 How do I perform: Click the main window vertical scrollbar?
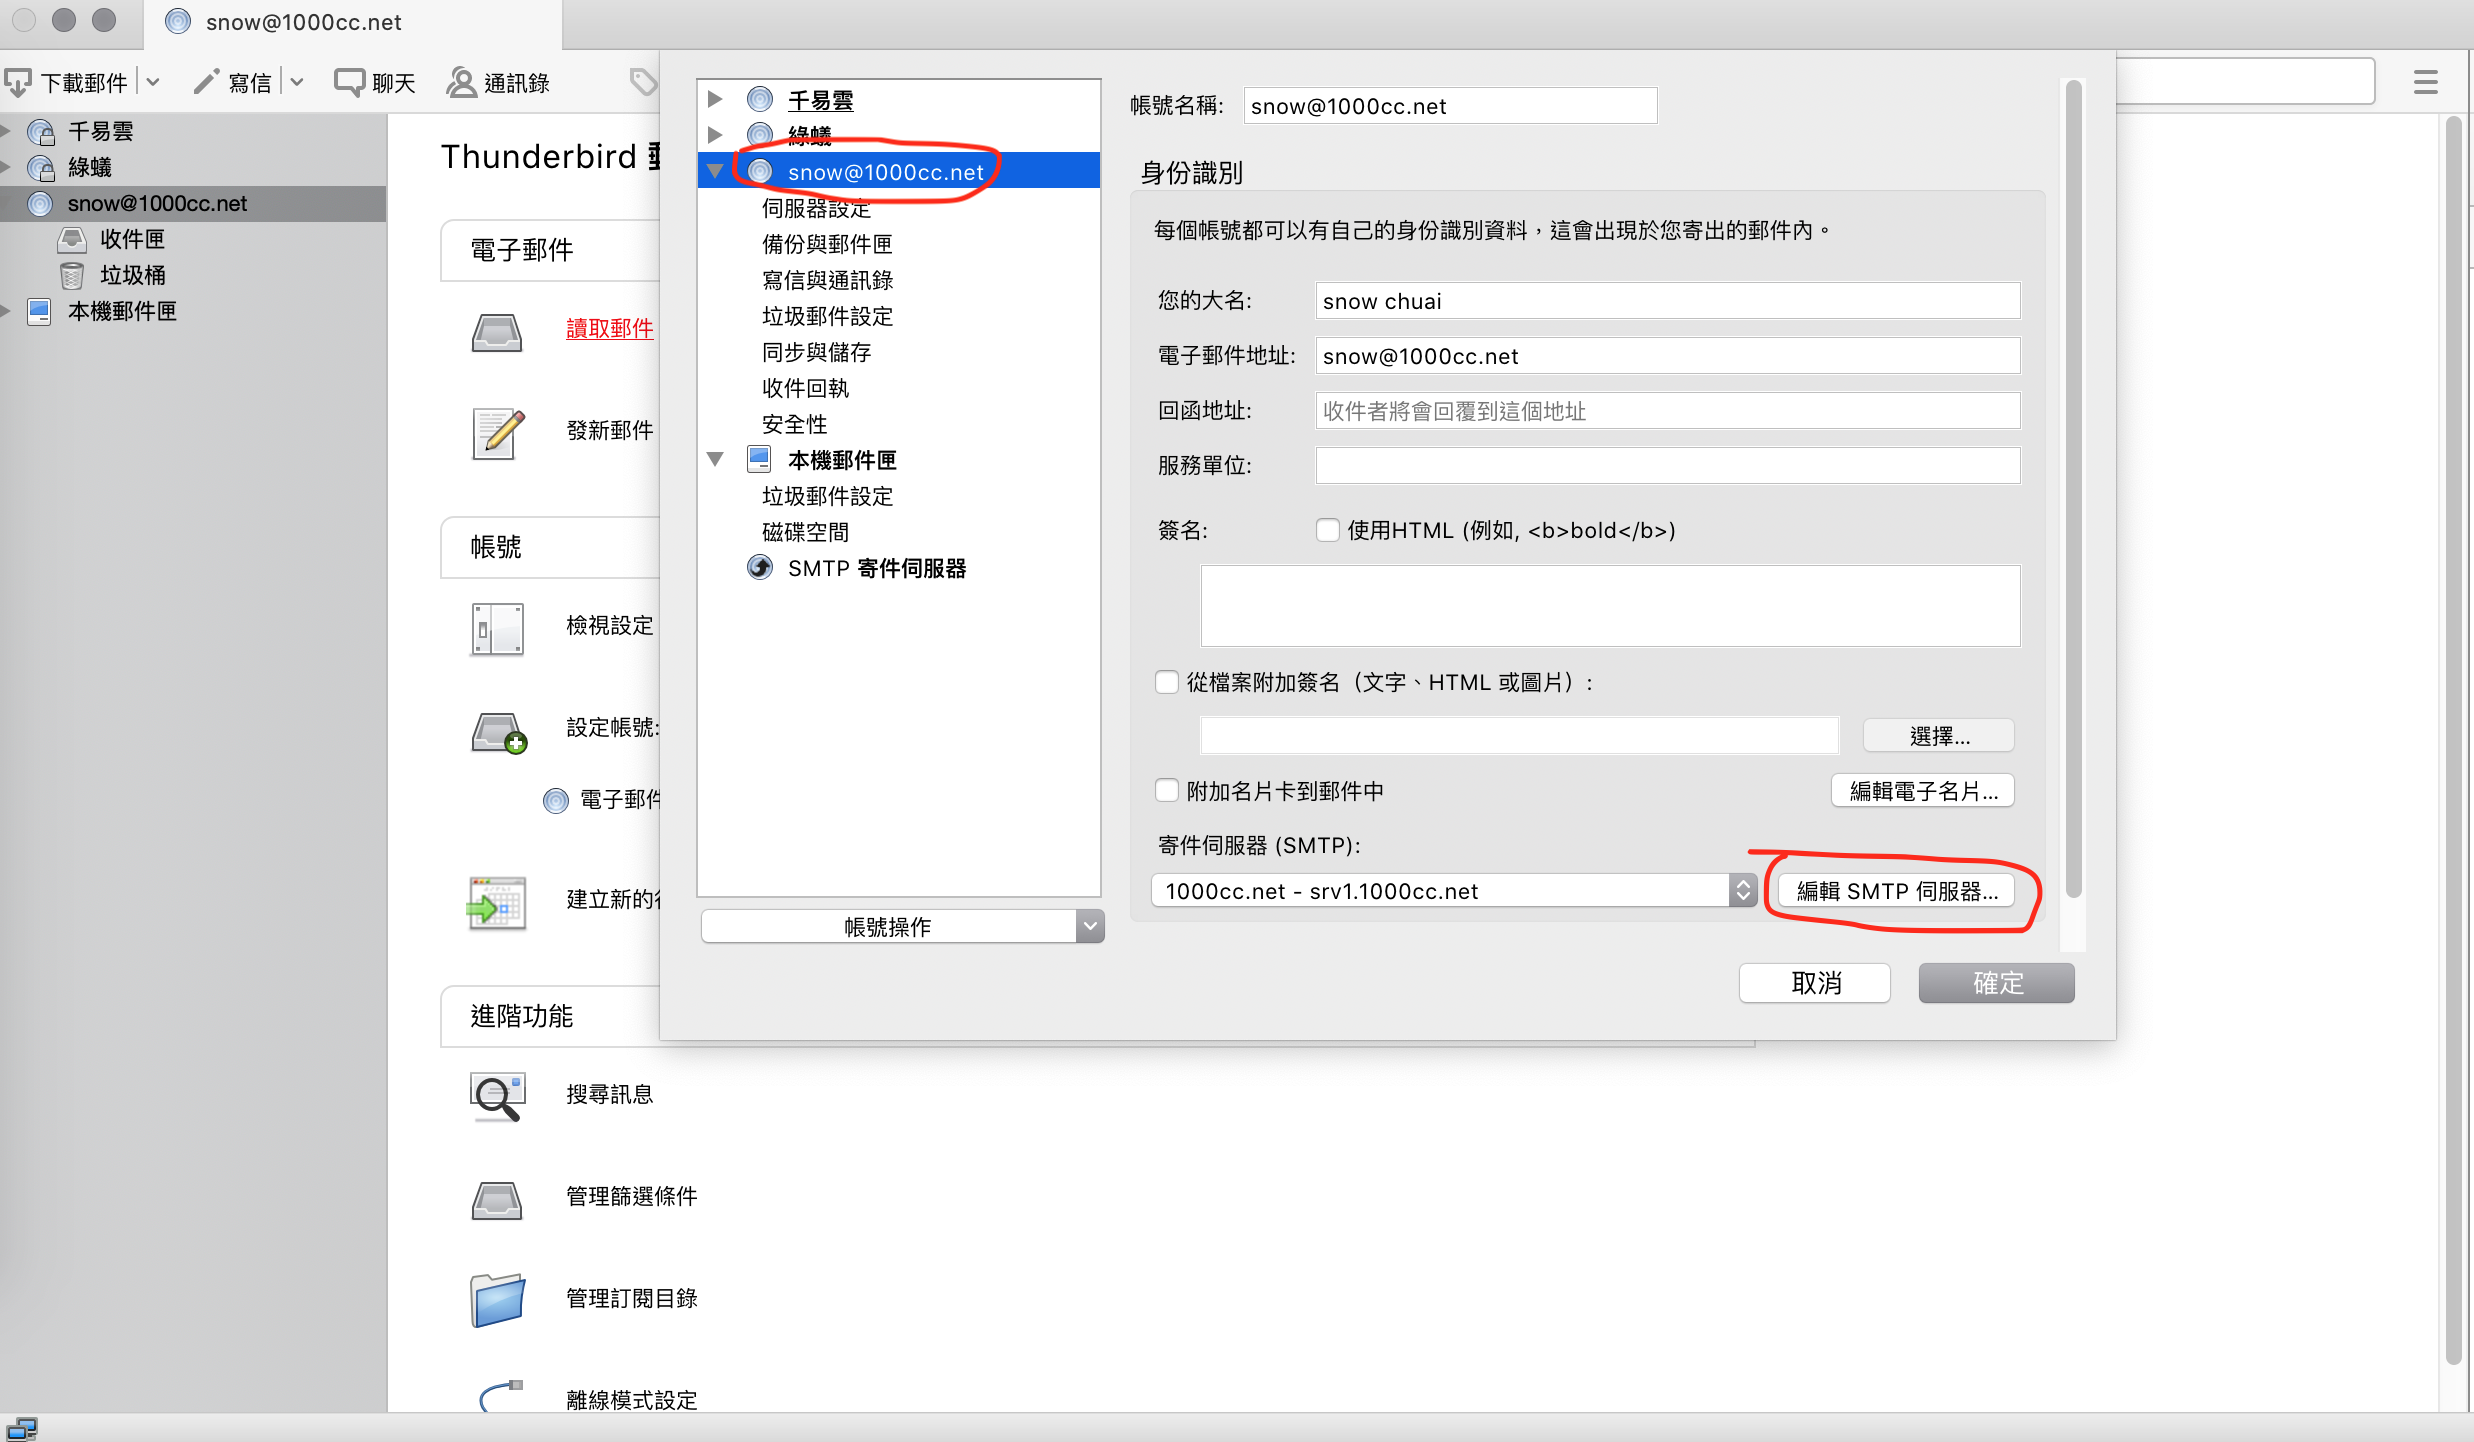coord(2453,740)
